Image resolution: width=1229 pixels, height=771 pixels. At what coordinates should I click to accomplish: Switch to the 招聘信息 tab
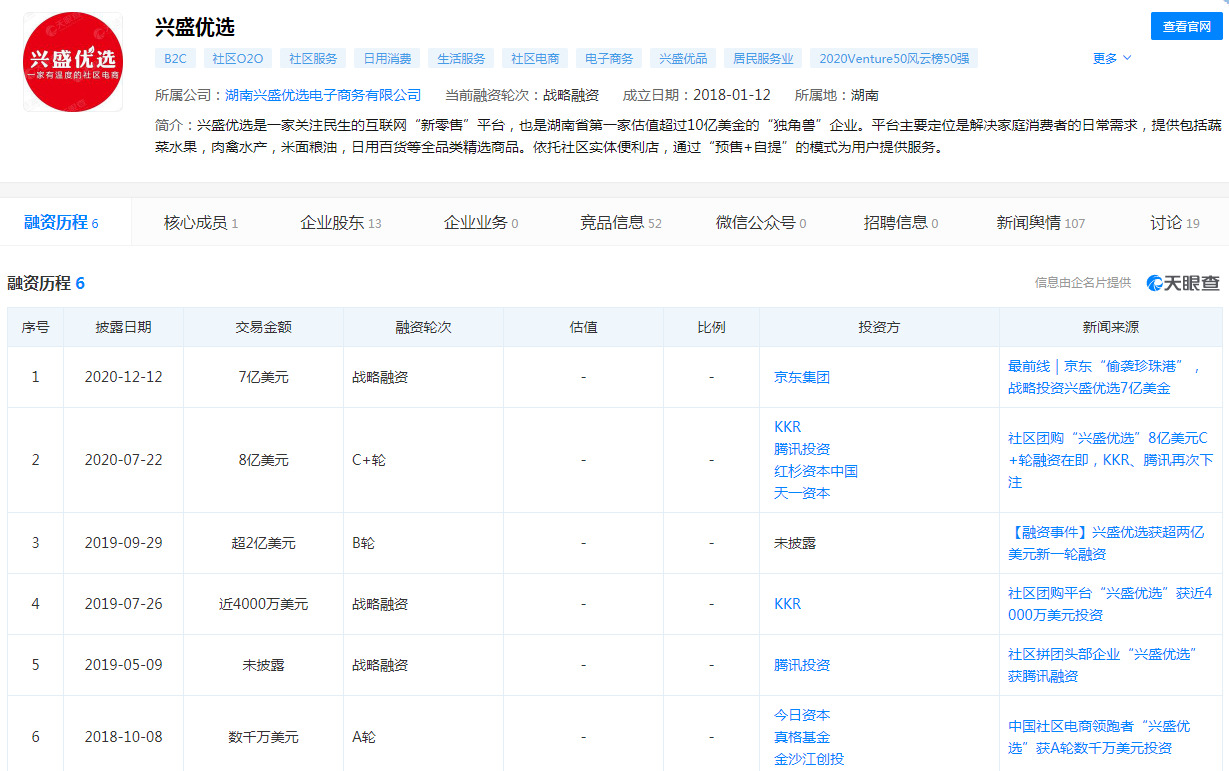click(901, 223)
